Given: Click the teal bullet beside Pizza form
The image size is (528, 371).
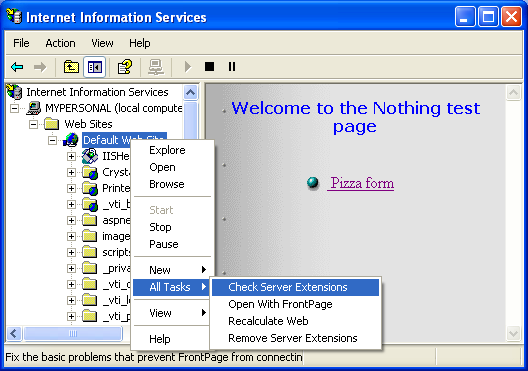Looking at the screenshot, I should 313,182.
